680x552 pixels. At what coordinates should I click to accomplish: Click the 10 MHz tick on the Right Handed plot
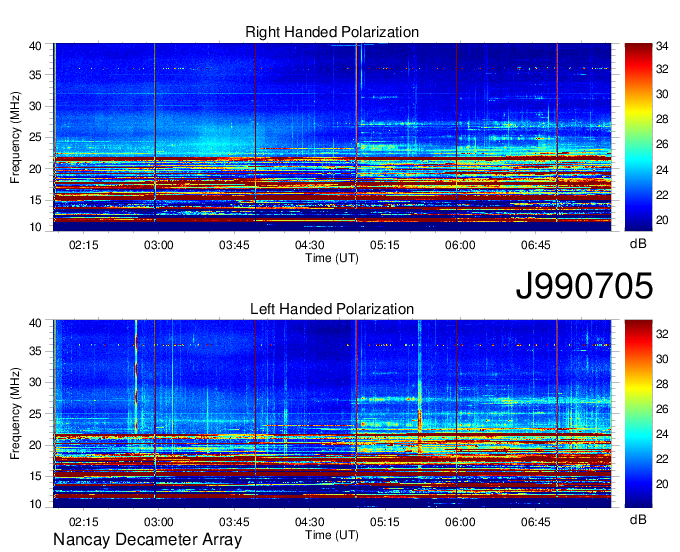(x=35, y=227)
